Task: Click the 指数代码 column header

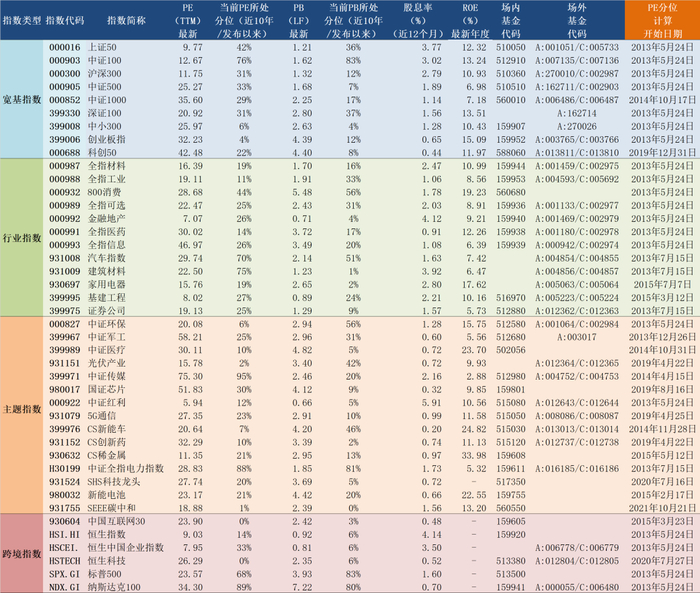Action: click(x=65, y=21)
